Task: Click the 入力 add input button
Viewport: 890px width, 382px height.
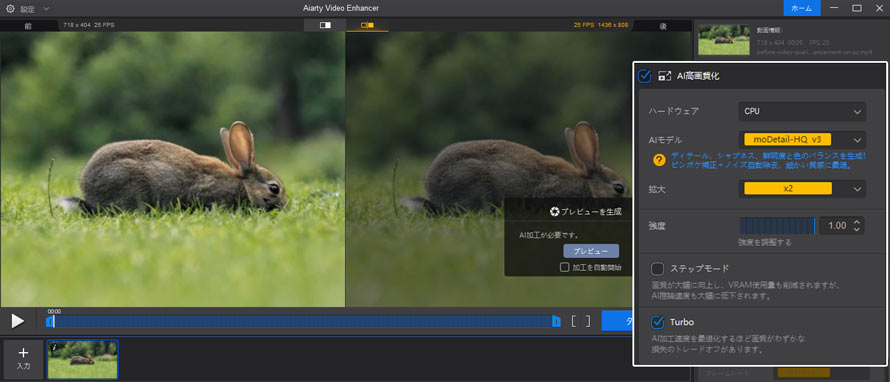Action: (23, 359)
